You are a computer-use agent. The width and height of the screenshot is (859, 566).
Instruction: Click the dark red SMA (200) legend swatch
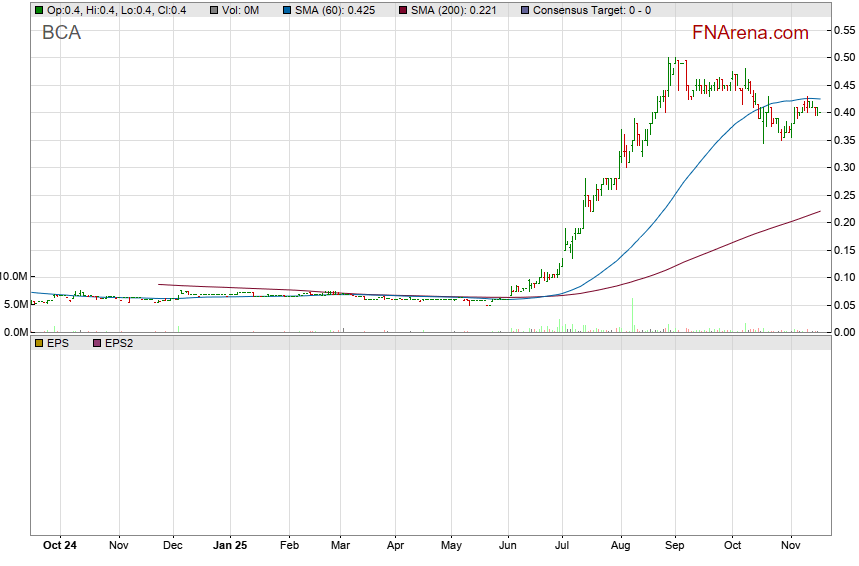point(403,9)
